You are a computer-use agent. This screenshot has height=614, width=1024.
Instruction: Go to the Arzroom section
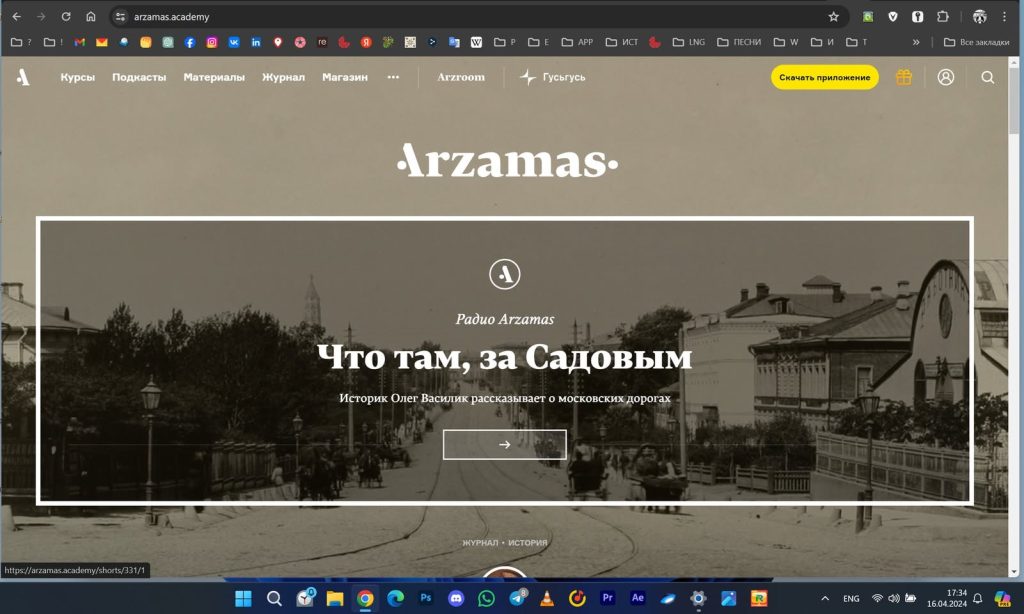461,77
